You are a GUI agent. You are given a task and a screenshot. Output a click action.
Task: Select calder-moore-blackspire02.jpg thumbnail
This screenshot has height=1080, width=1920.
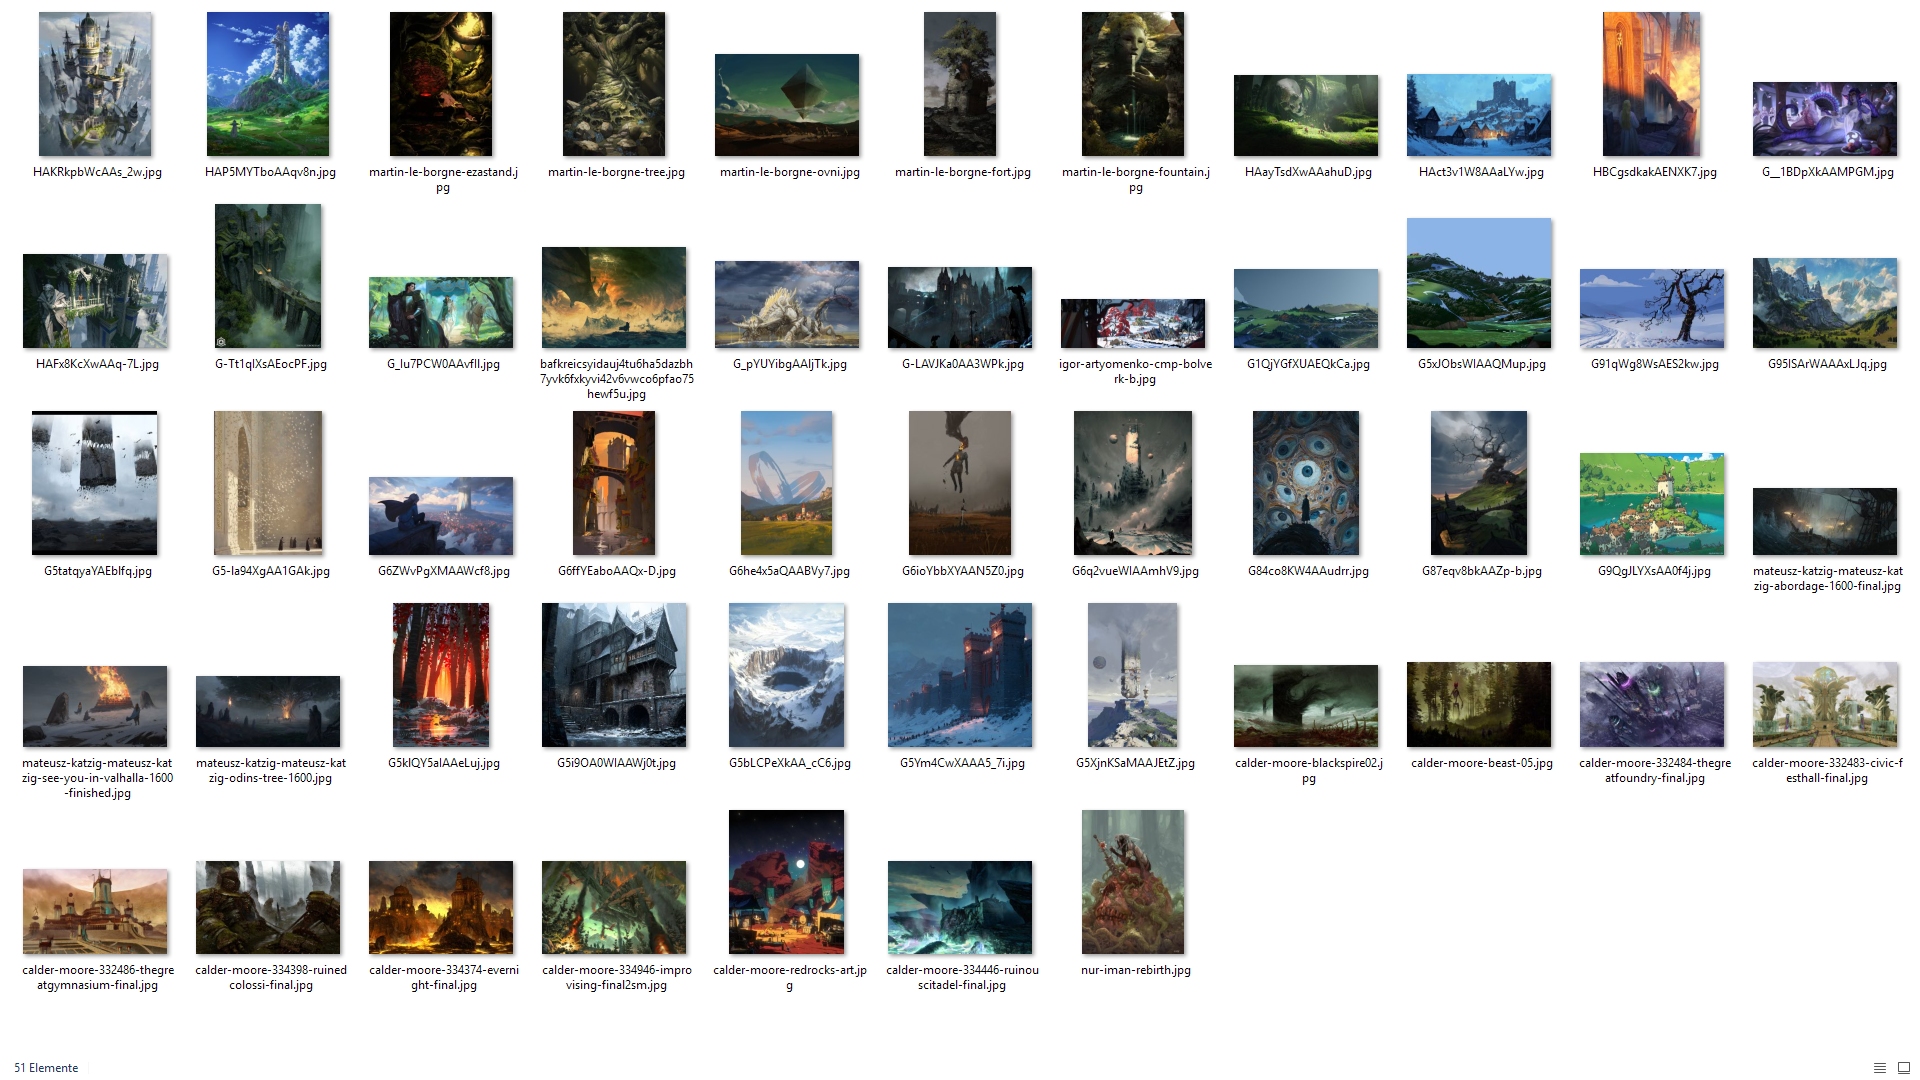pyautogui.click(x=1306, y=706)
